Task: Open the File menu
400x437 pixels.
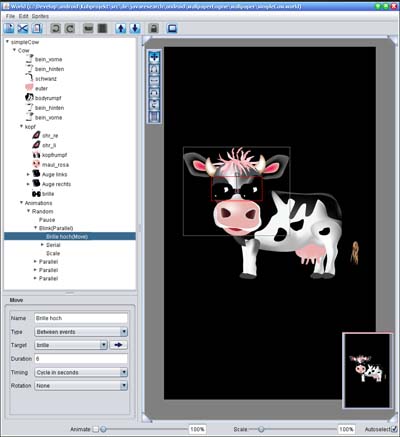Action: click(x=10, y=16)
